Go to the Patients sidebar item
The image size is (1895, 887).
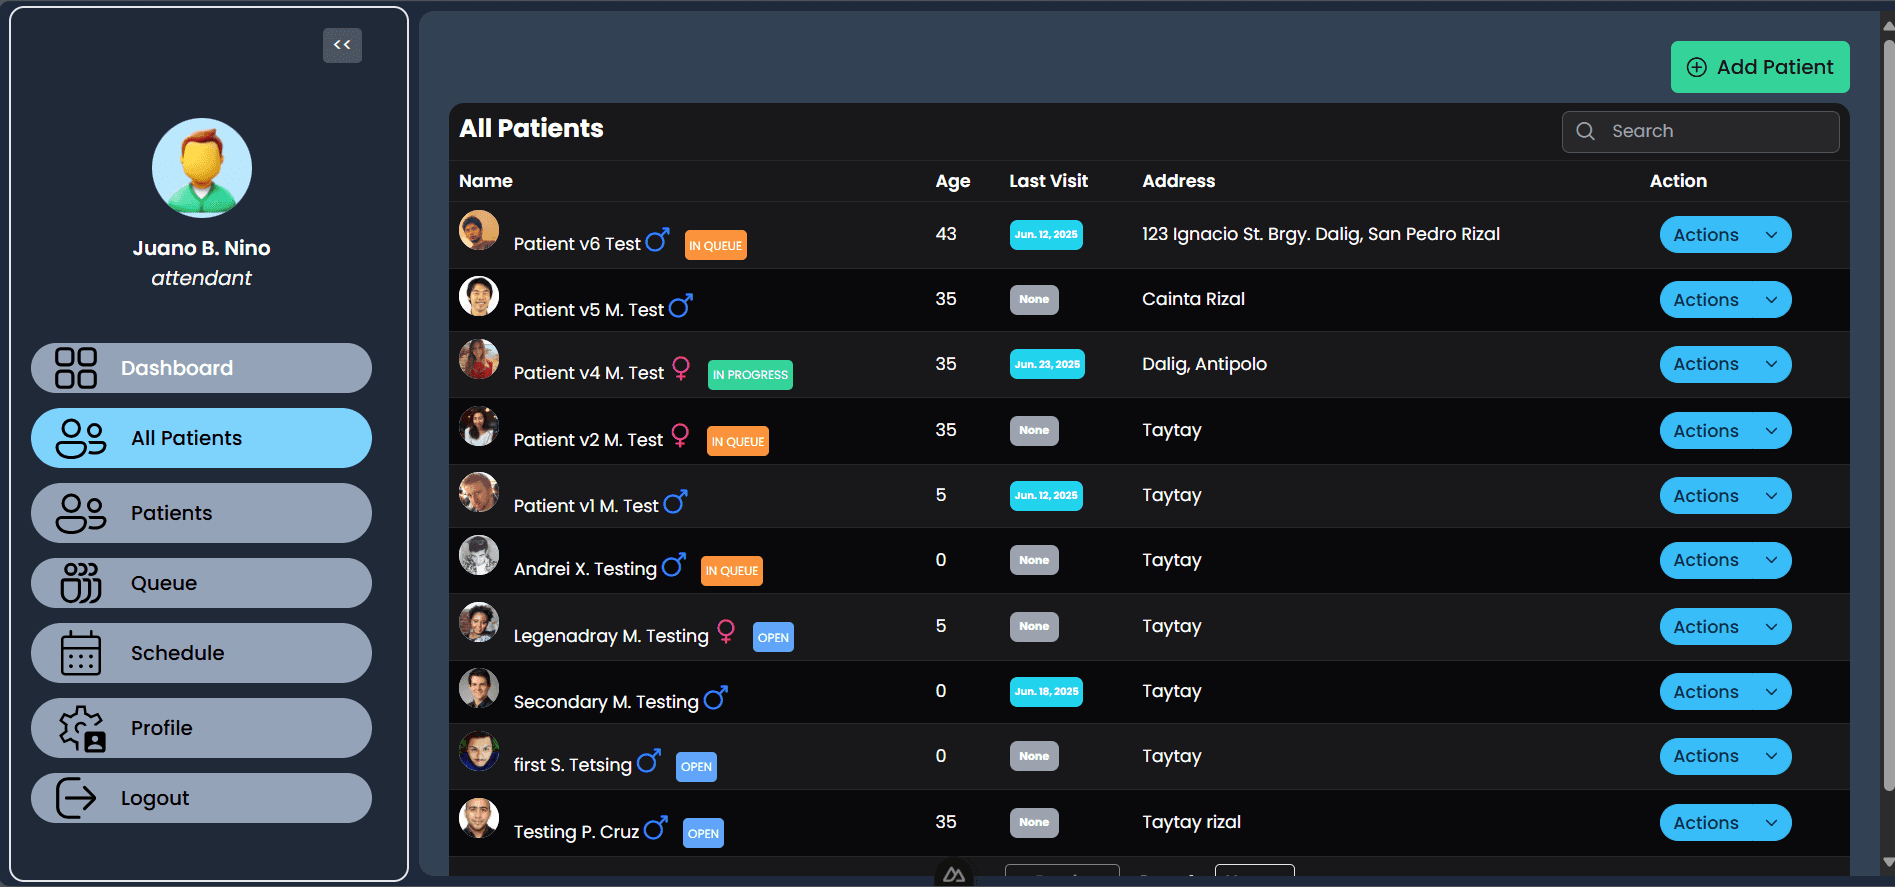(x=201, y=513)
